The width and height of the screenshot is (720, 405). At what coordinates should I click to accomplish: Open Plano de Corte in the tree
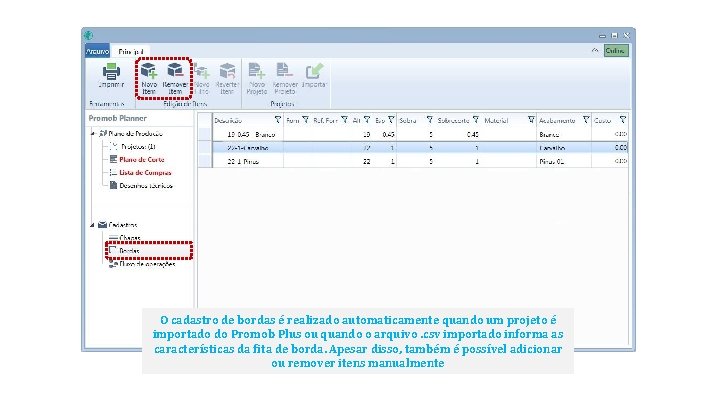coord(141,160)
